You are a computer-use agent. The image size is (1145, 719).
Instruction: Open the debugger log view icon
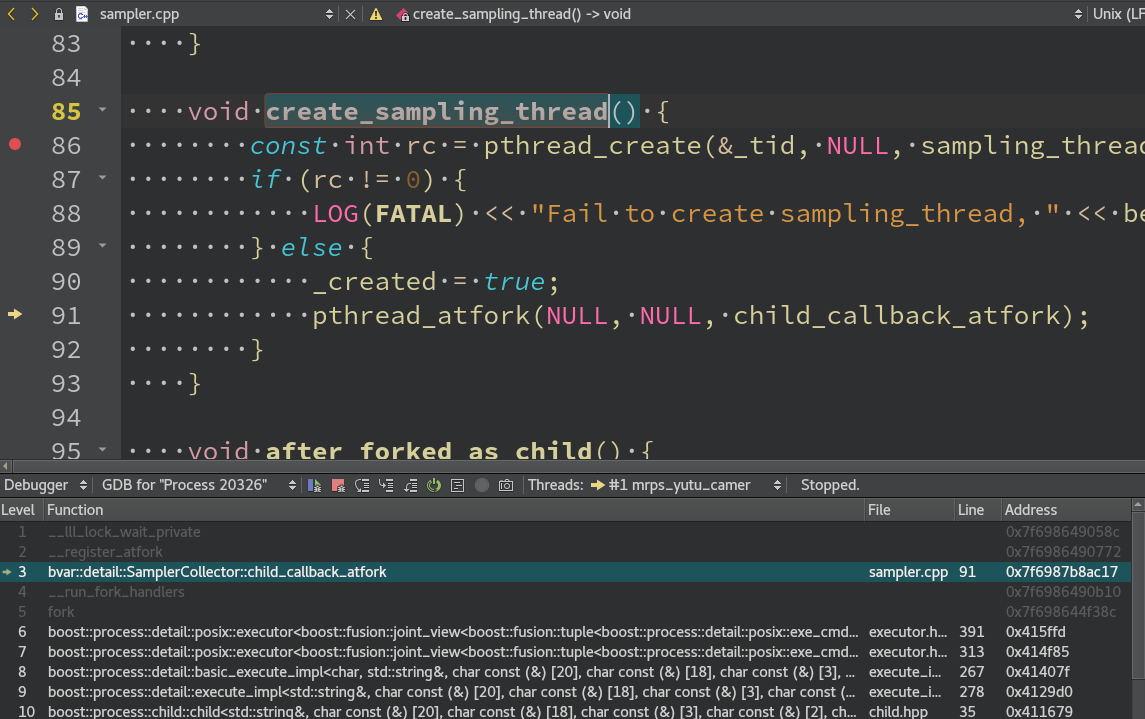tap(457, 485)
